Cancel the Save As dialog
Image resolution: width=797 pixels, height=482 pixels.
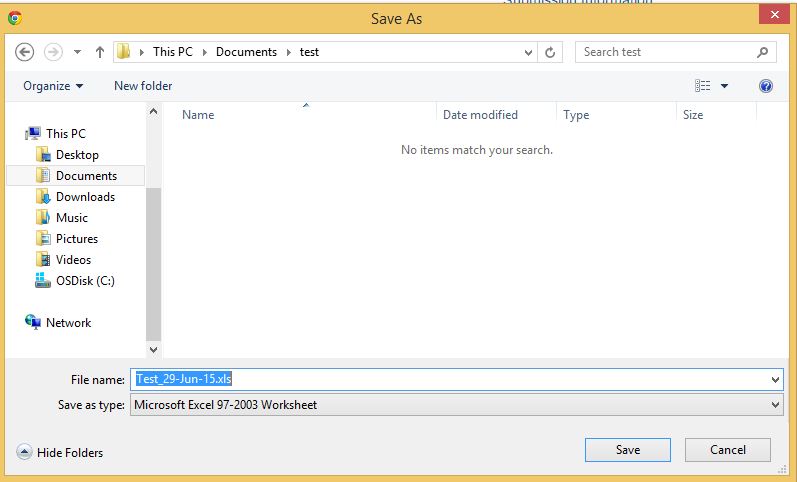click(728, 450)
